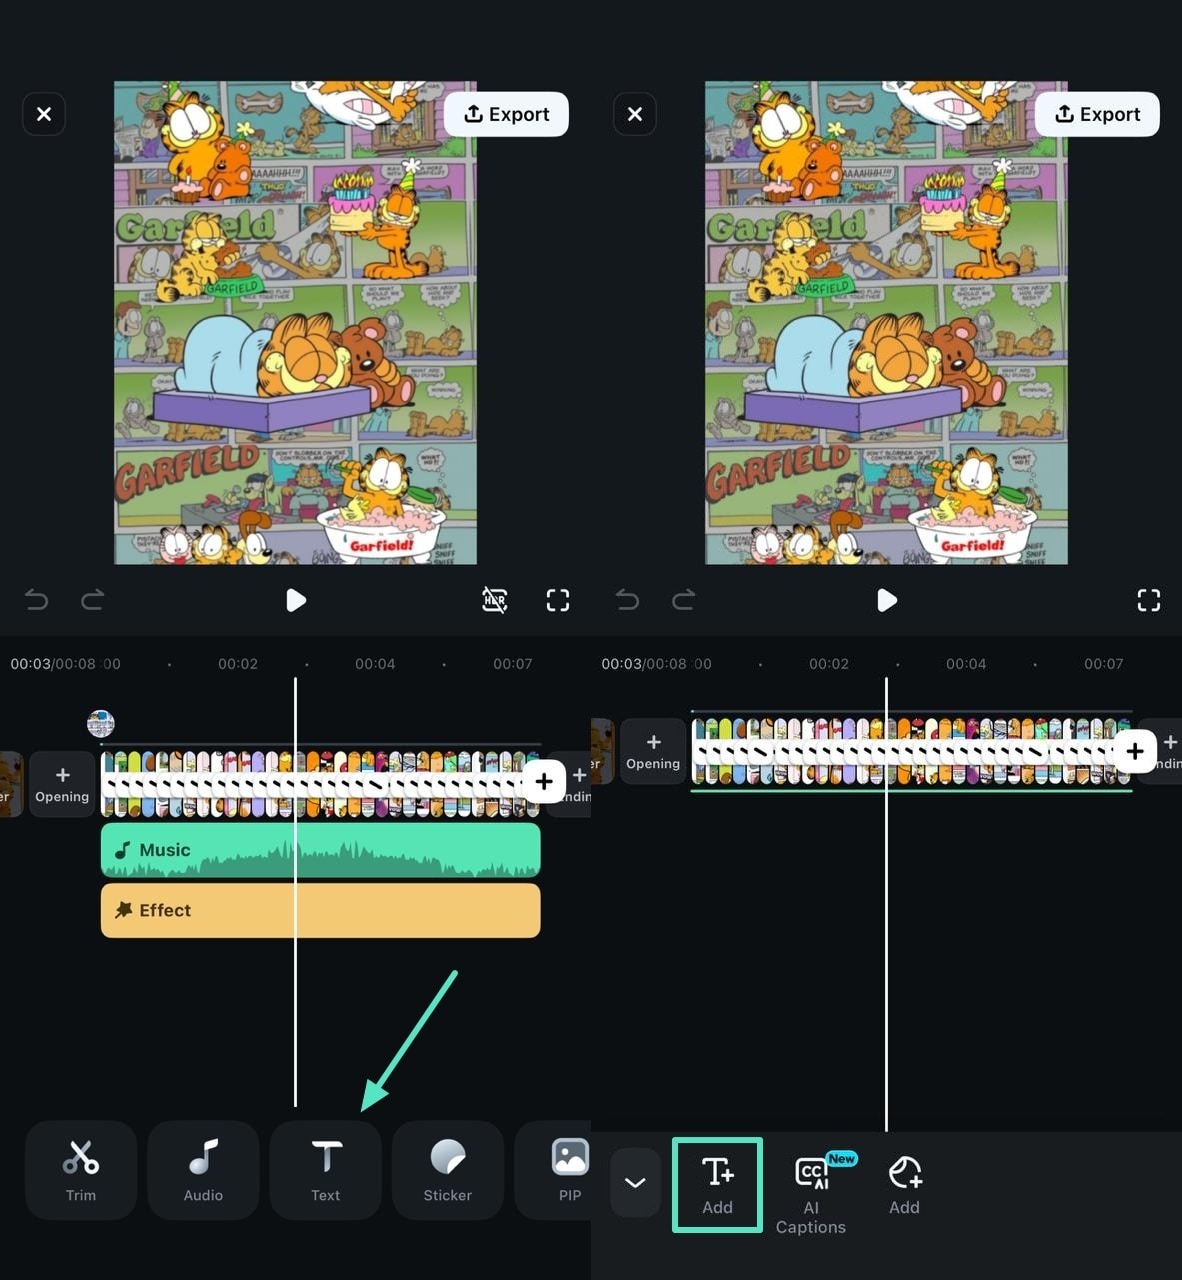The image size is (1182, 1280).
Task: Tap plus button after left video clip
Action: coord(544,781)
